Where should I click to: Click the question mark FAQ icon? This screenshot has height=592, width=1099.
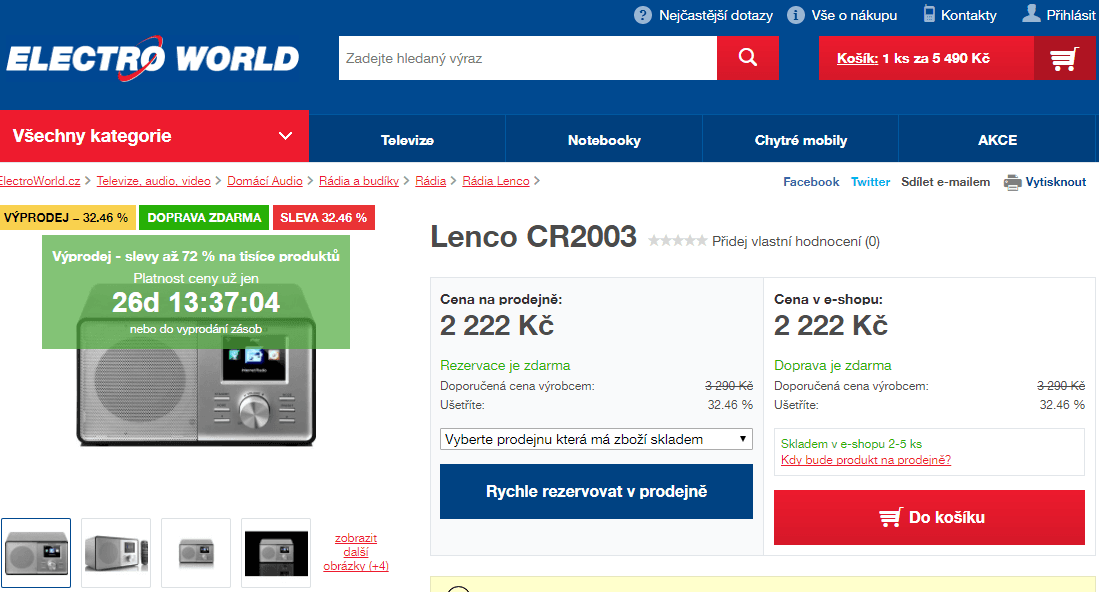click(x=643, y=15)
